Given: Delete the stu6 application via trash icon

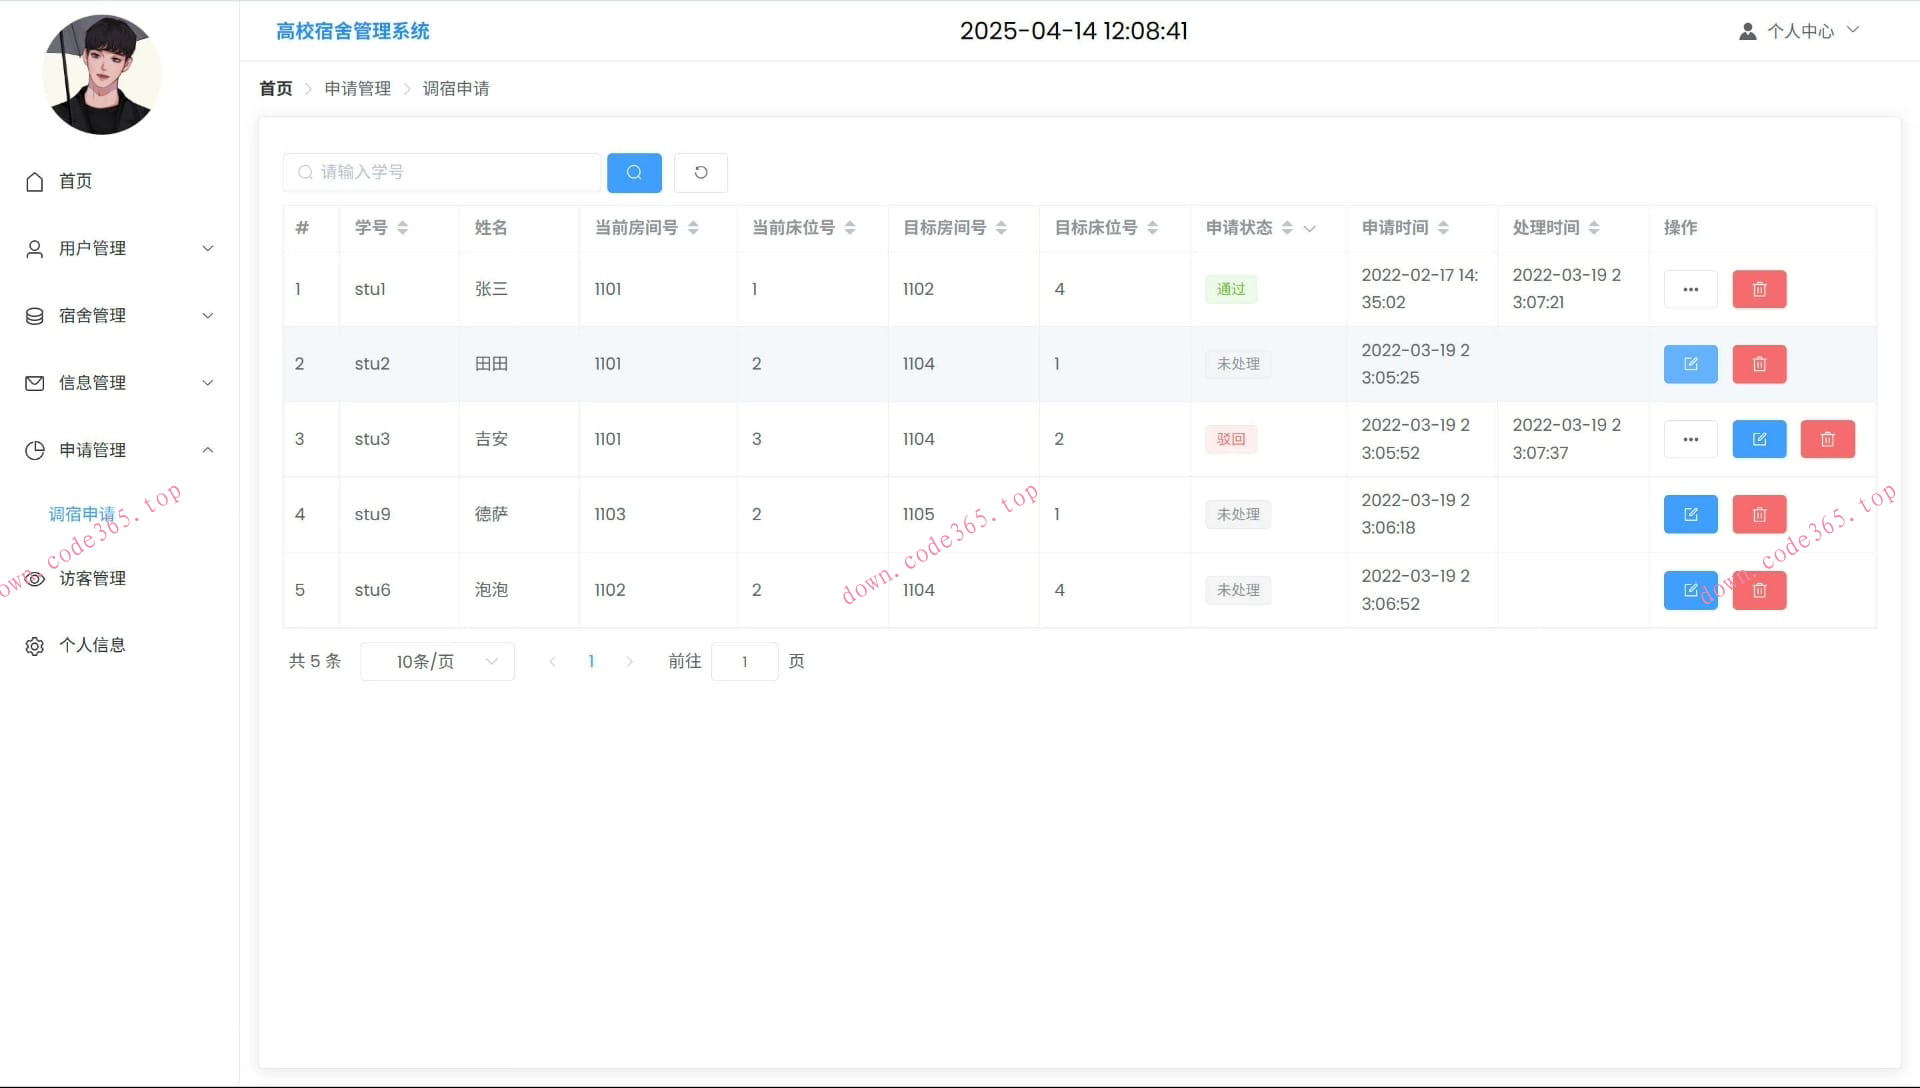Looking at the screenshot, I should click(x=1759, y=590).
